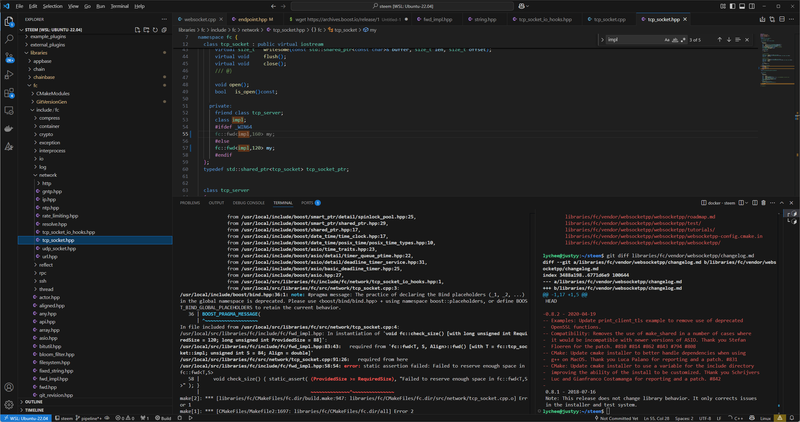Close the find widget

(x=747, y=39)
